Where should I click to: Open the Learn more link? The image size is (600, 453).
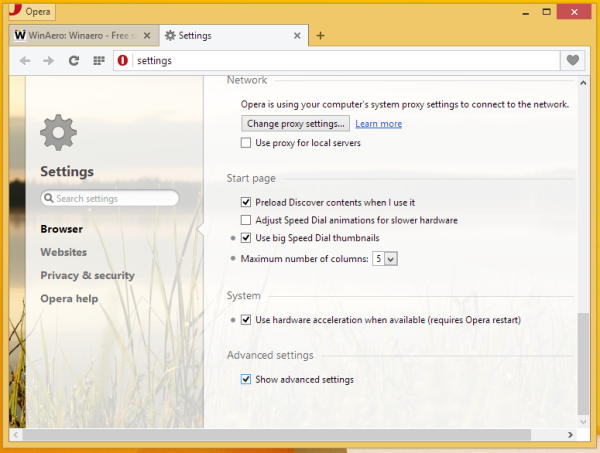[378, 124]
